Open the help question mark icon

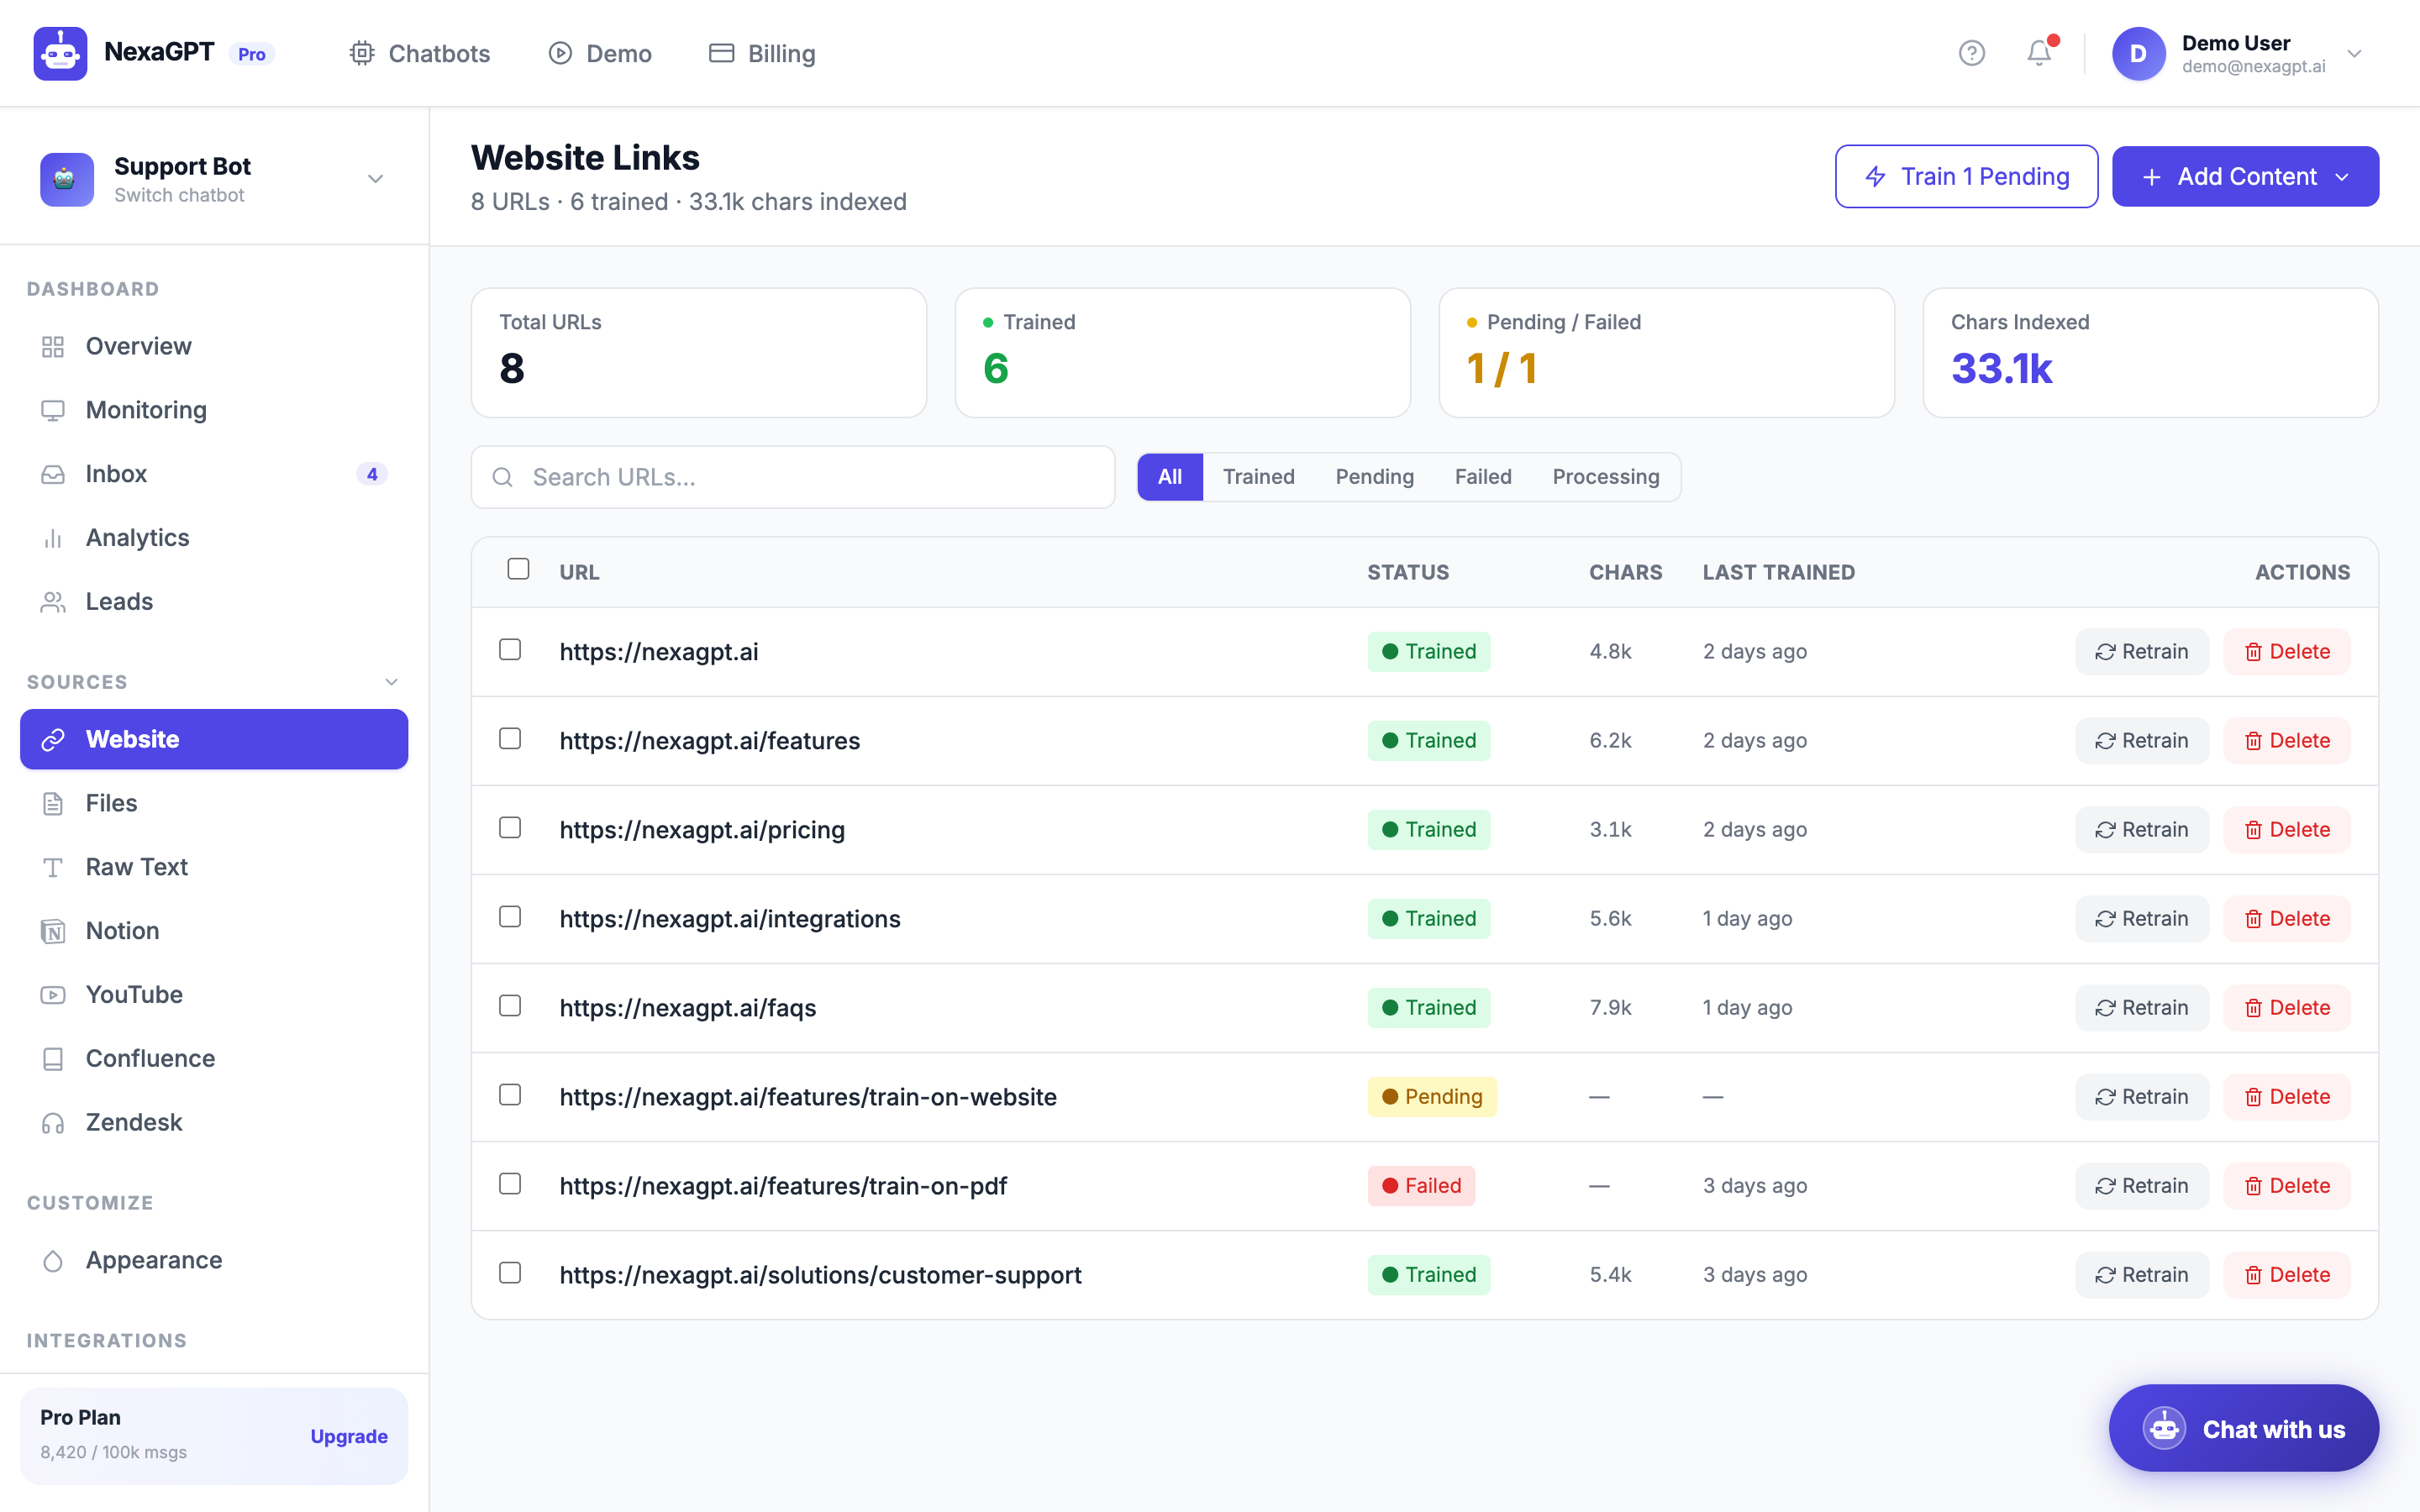point(1971,53)
